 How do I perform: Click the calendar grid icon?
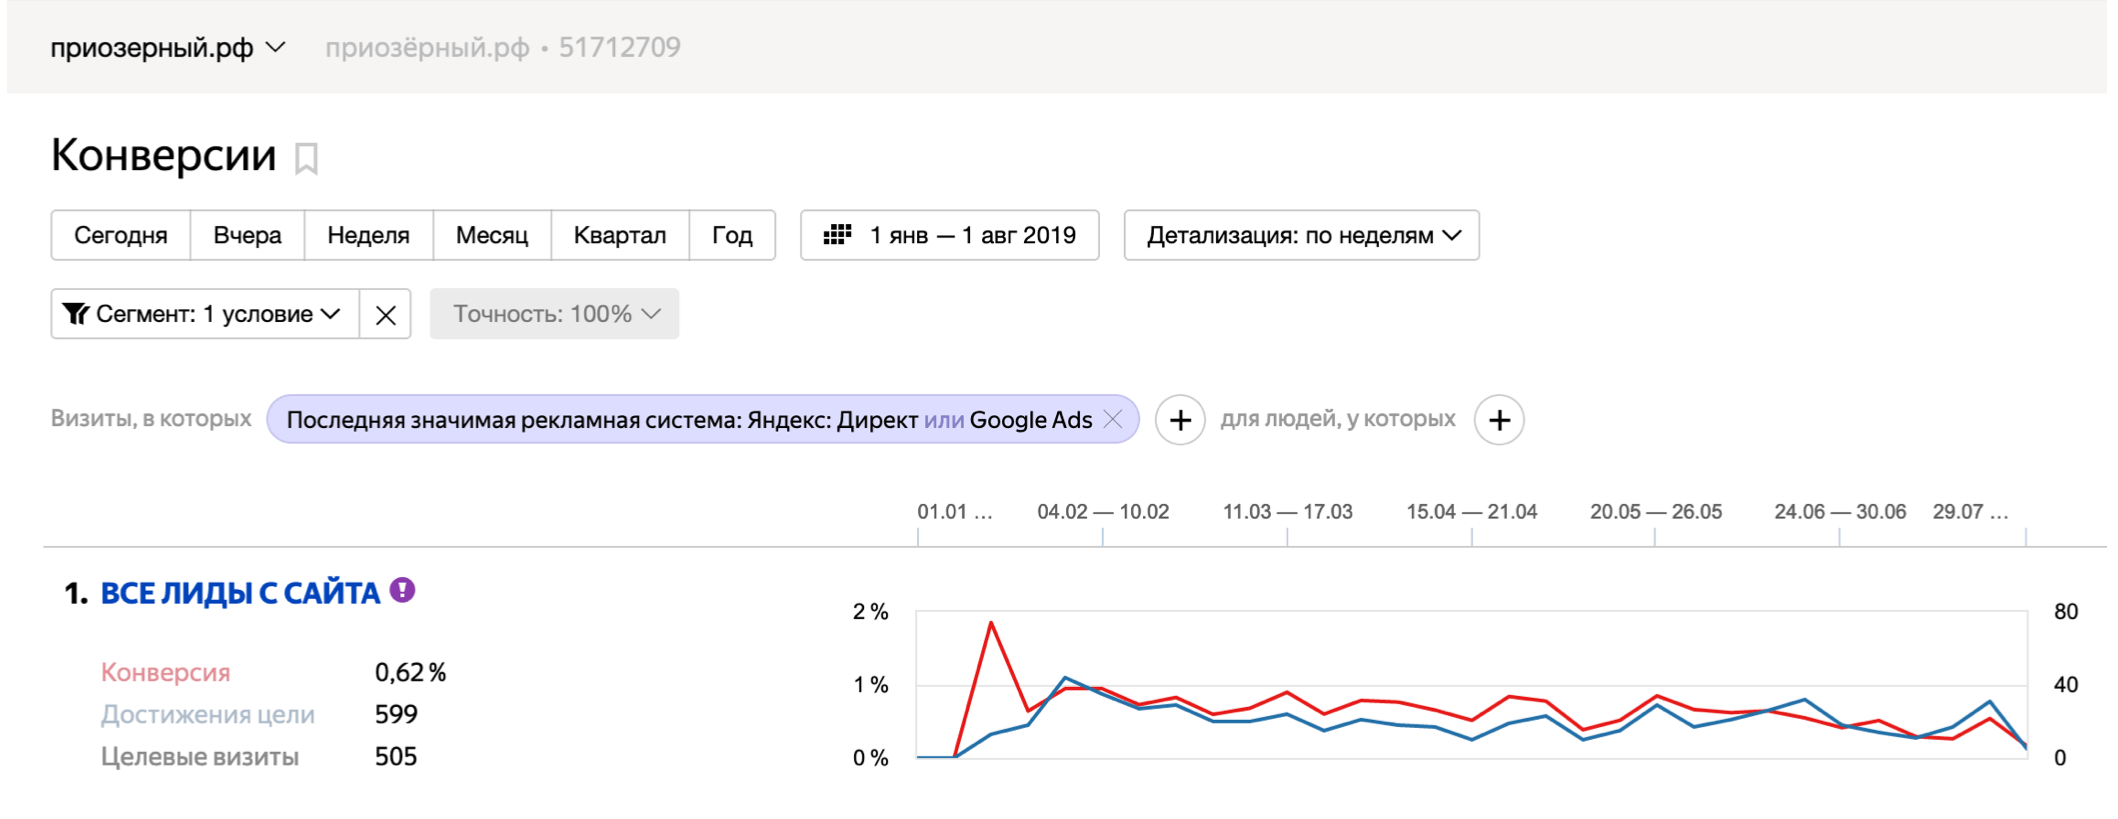pyautogui.click(x=836, y=235)
